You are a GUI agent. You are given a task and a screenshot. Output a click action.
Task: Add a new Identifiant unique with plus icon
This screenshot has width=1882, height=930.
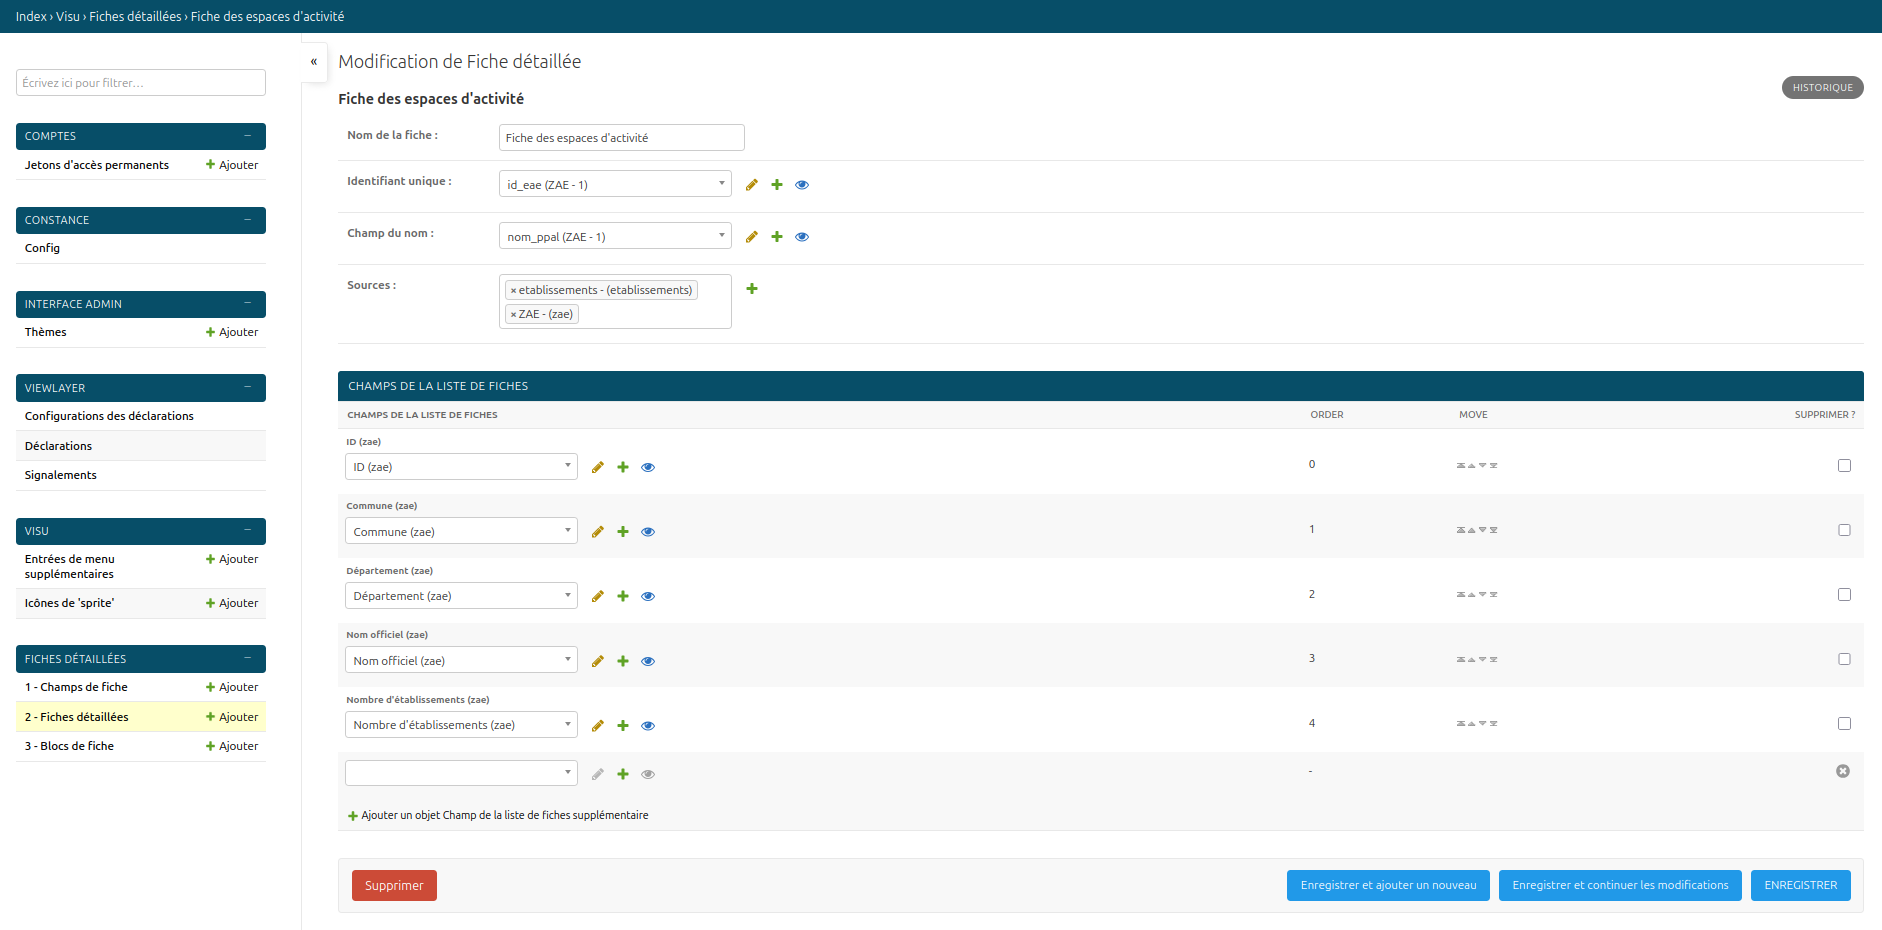point(777,185)
